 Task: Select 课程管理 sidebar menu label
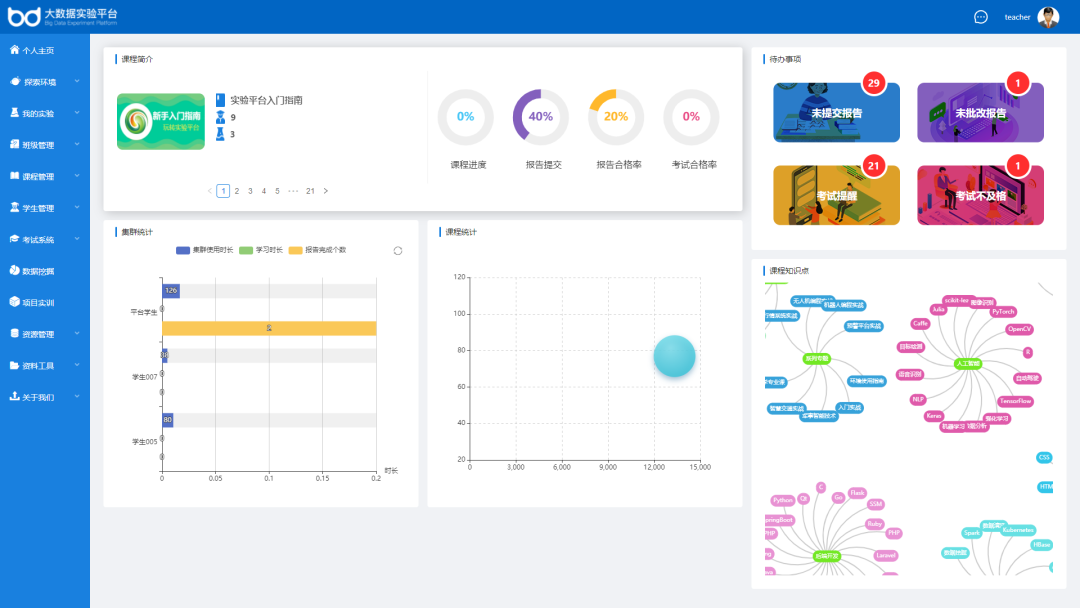[x=38, y=177]
